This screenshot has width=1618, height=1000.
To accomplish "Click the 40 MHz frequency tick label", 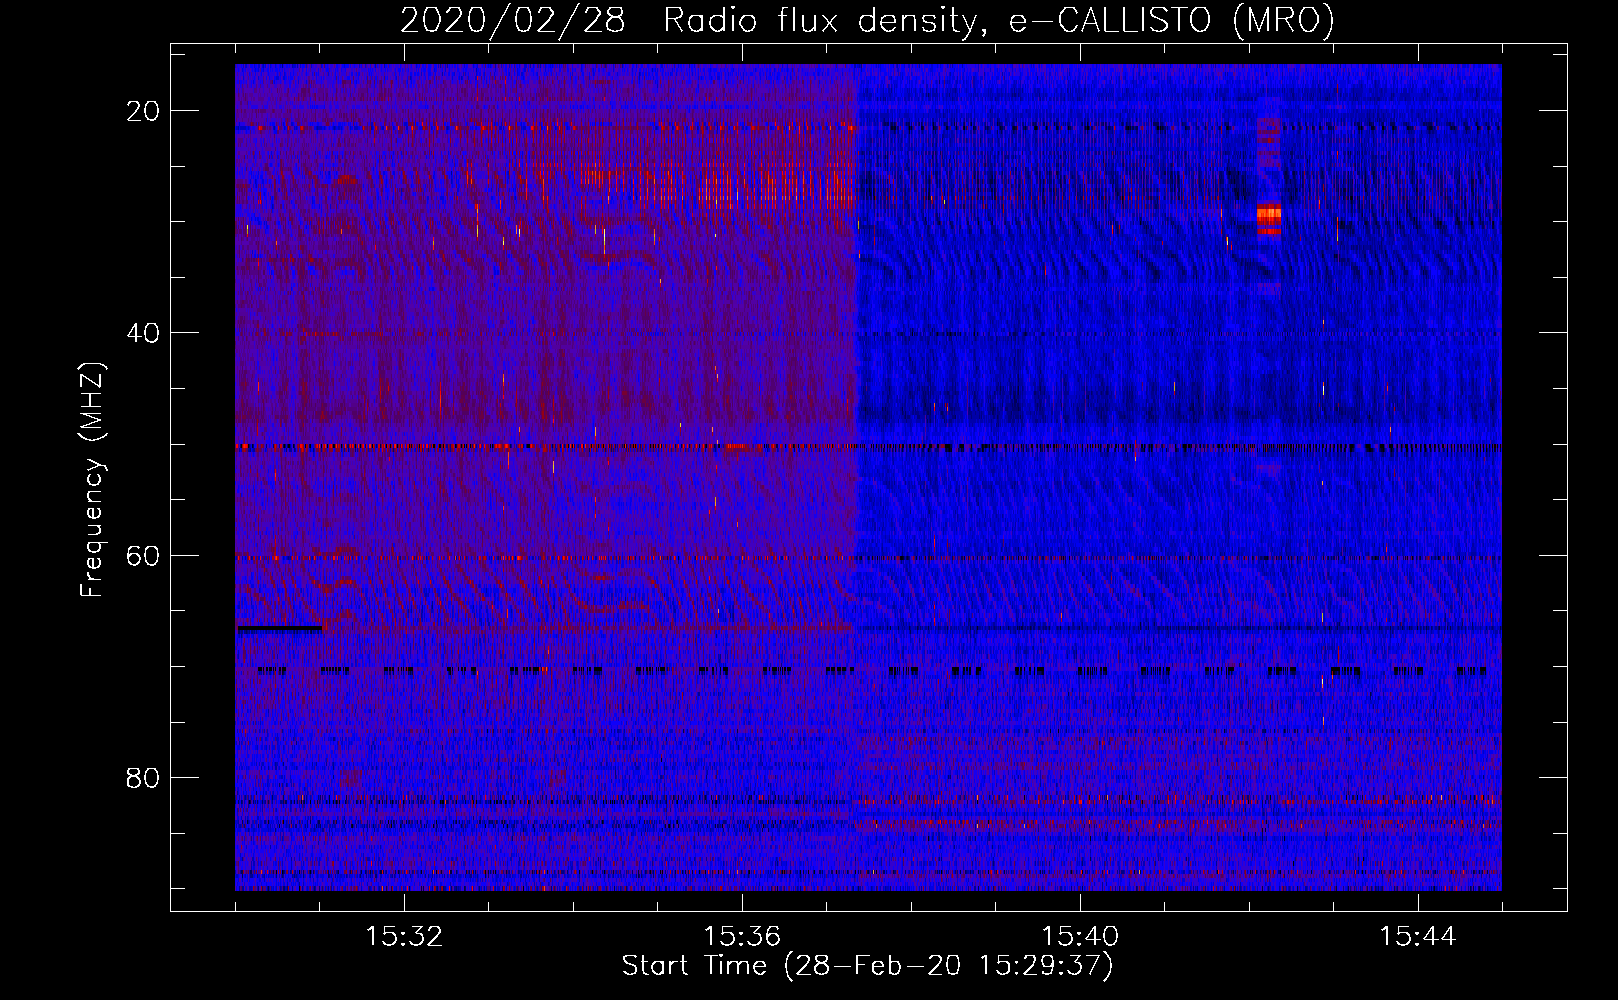I will [144, 333].
